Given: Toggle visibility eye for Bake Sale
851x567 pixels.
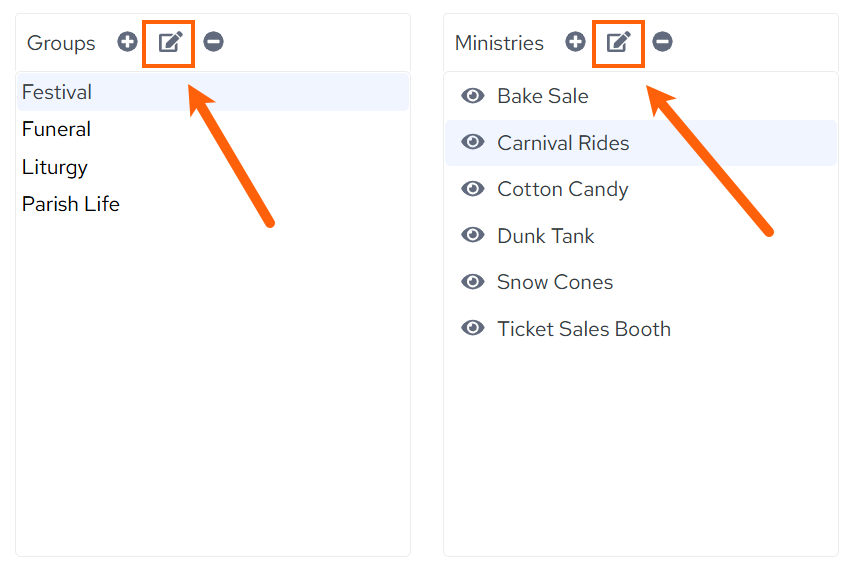Looking at the screenshot, I should coord(473,96).
